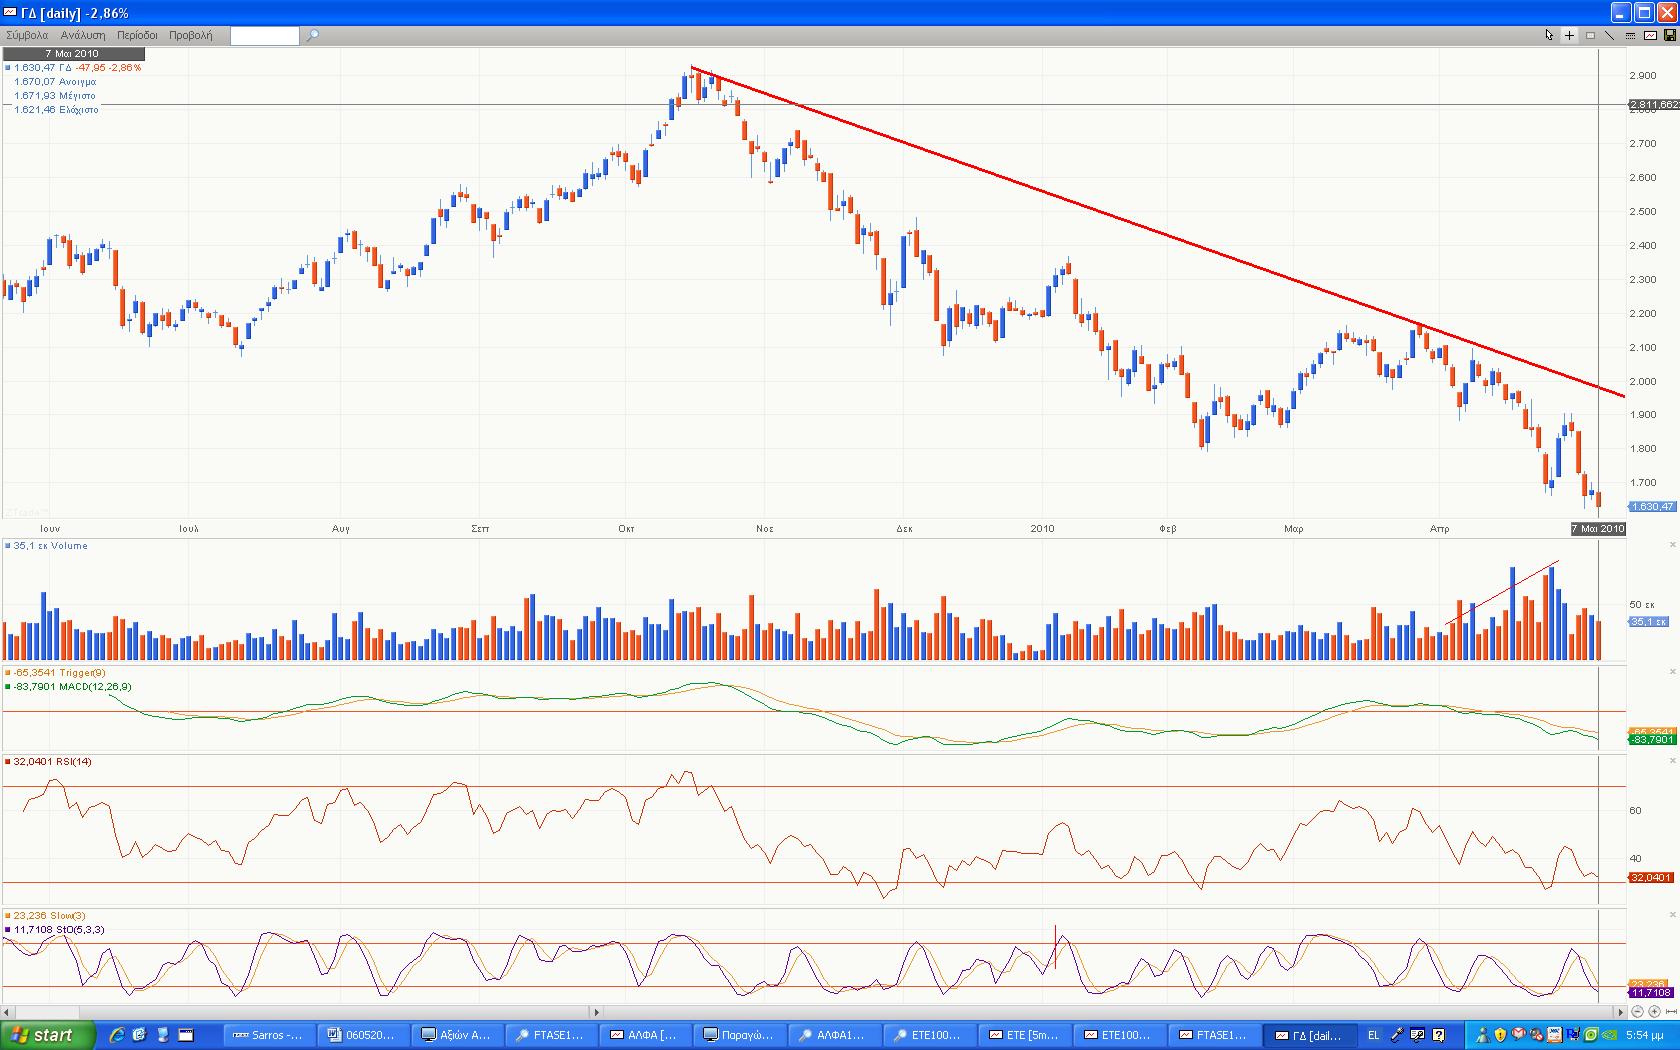Click the 2.811,662 price level label
The width and height of the screenshot is (1680, 1050).
pos(1653,104)
